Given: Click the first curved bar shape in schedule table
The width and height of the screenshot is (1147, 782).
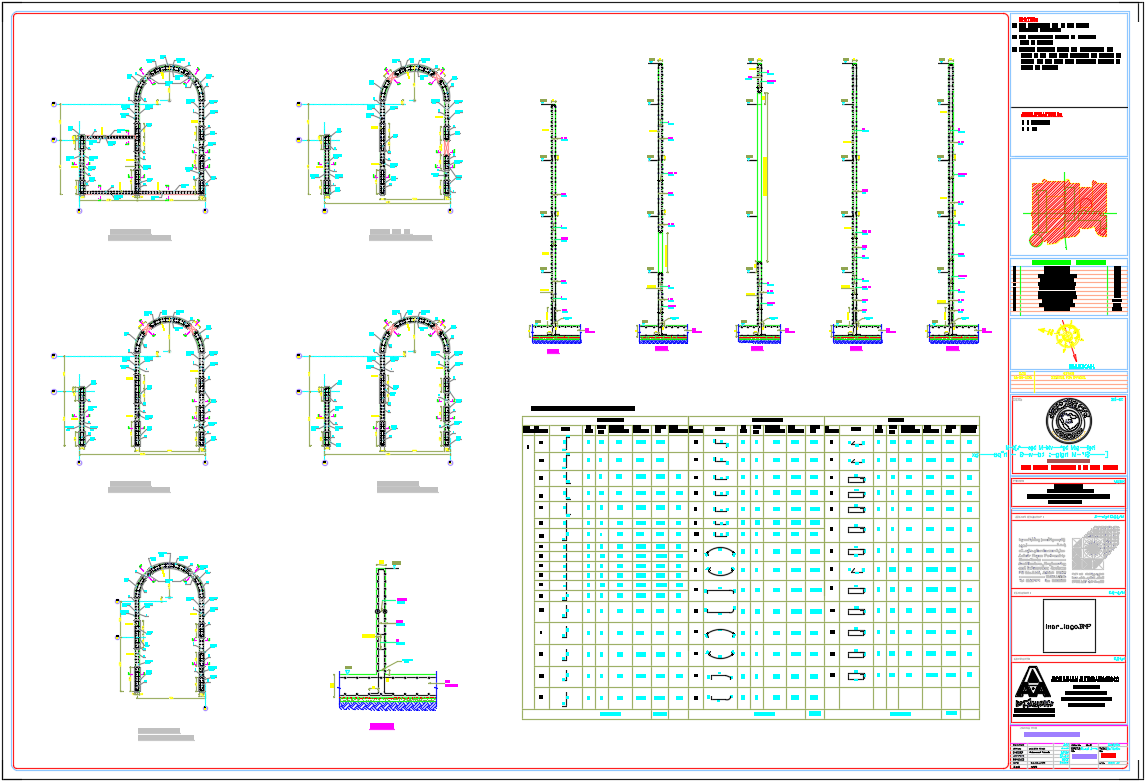Looking at the screenshot, I should coord(718,552).
